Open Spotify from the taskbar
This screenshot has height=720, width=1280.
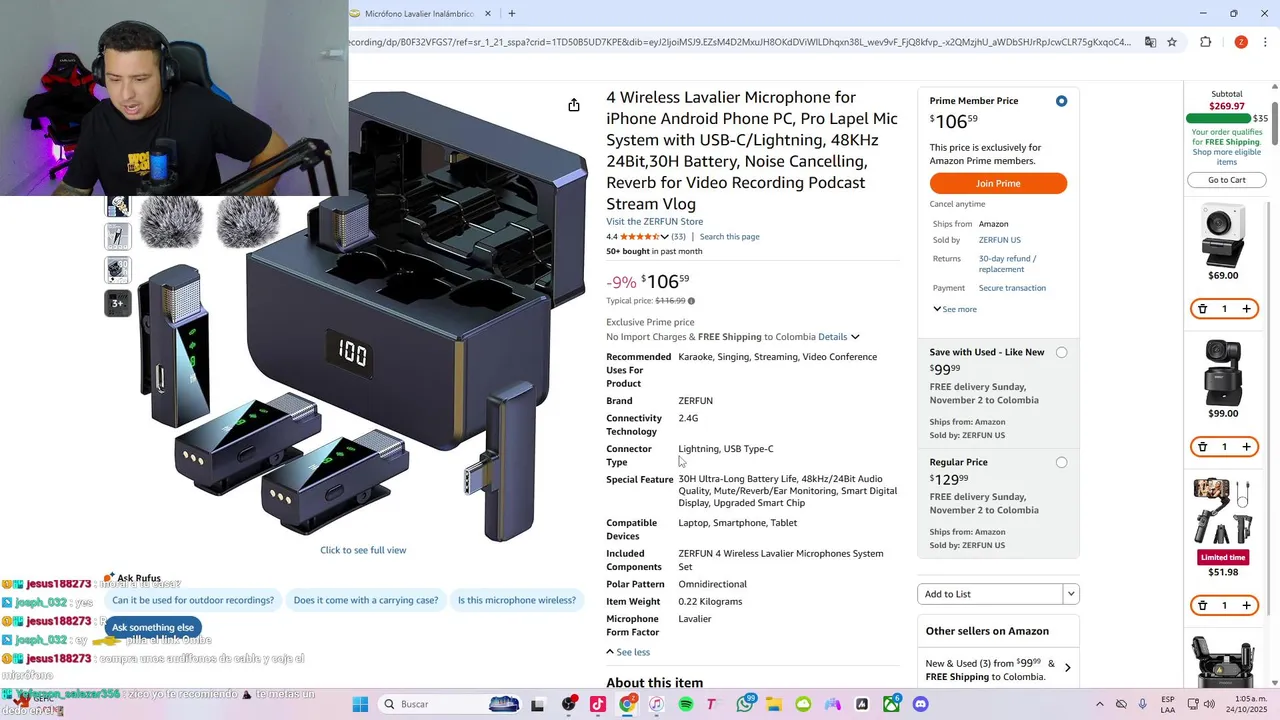(x=686, y=704)
